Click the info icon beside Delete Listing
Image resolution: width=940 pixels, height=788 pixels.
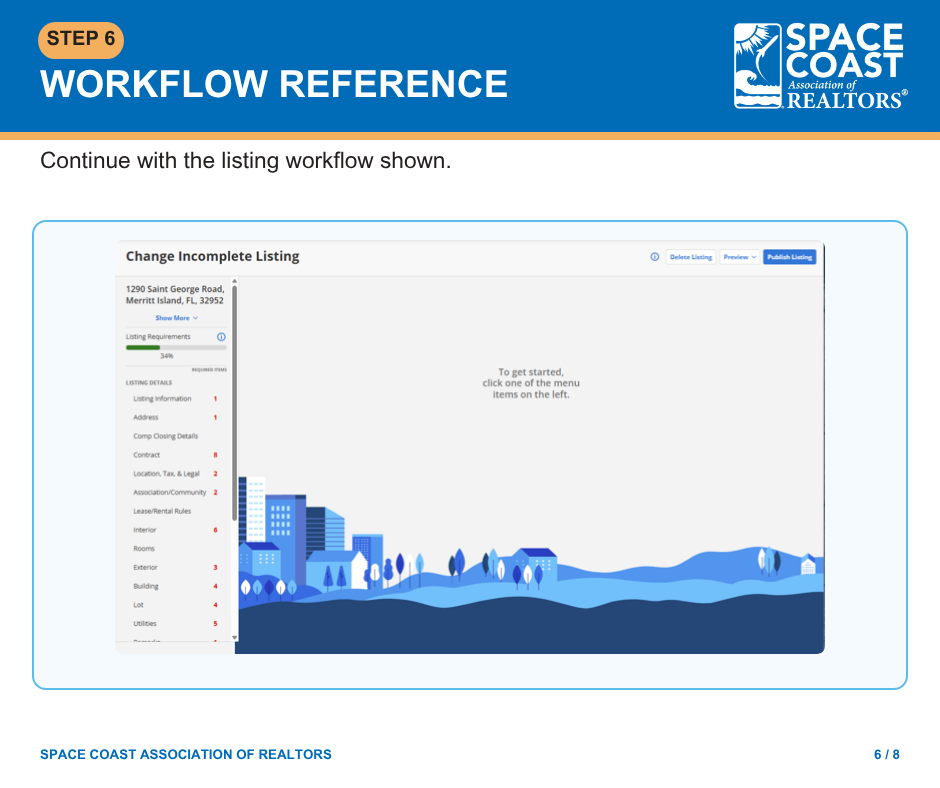[x=655, y=257]
